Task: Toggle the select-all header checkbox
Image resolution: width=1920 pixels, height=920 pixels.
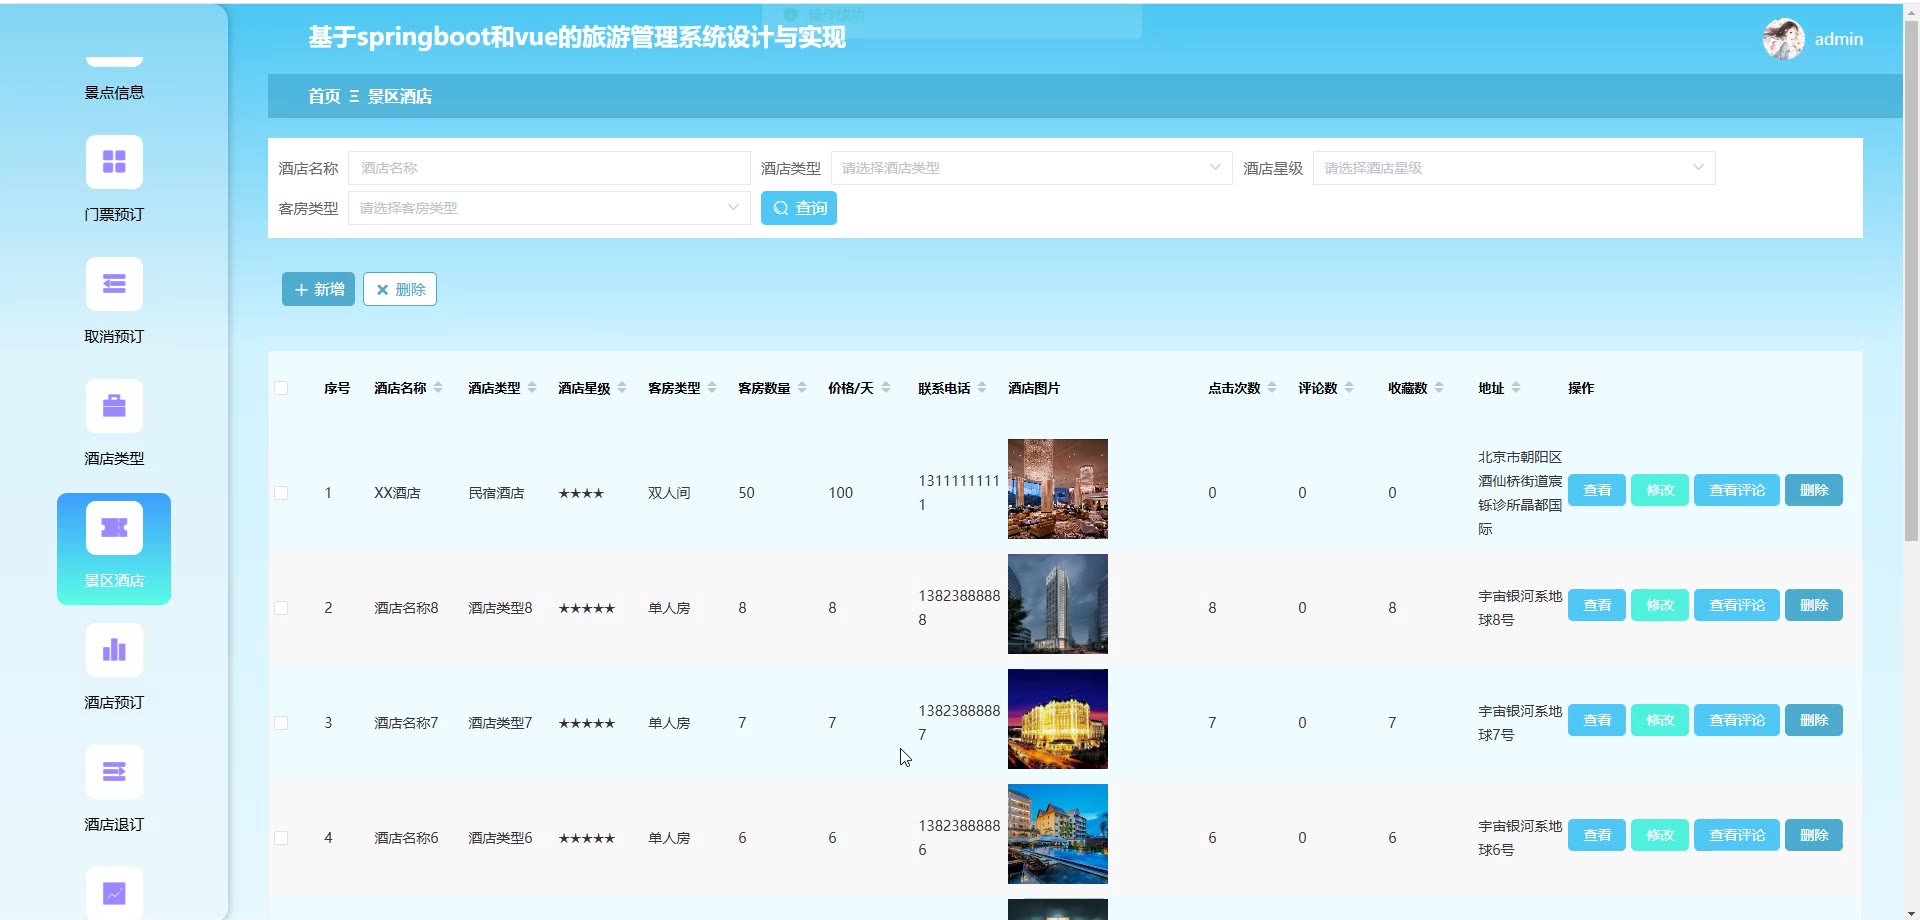Action: 281,388
